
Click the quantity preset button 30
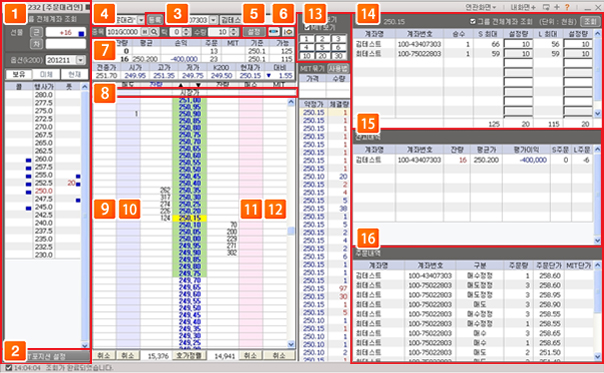coord(338,56)
